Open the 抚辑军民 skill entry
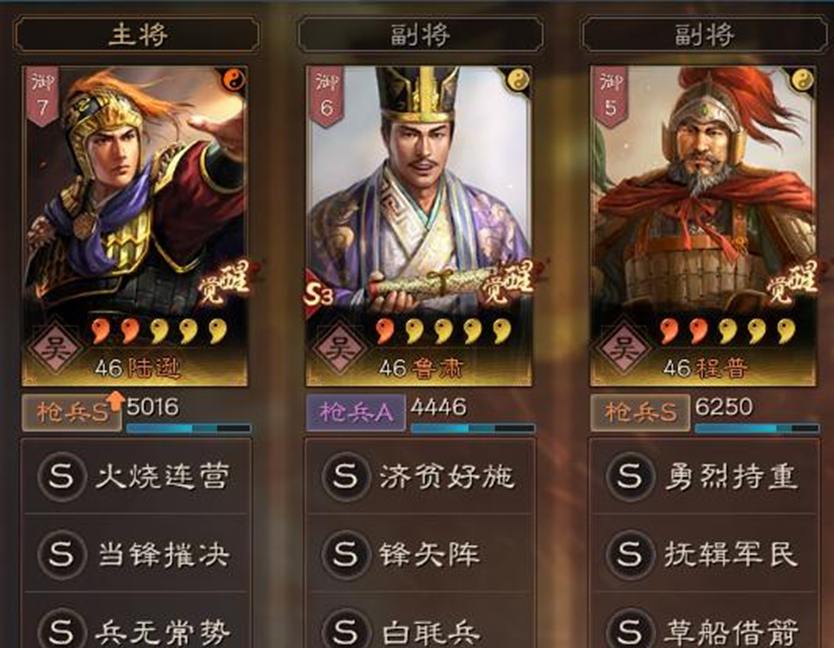The width and height of the screenshot is (834, 648). coord(704,553)
